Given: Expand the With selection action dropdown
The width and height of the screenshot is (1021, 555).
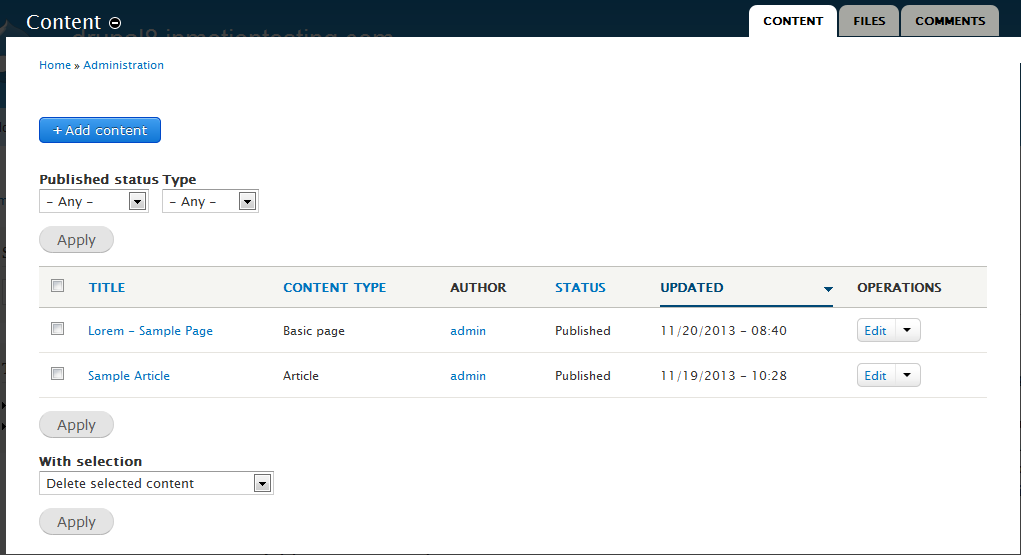Looking at the screenshot, I should click(156, 484).
